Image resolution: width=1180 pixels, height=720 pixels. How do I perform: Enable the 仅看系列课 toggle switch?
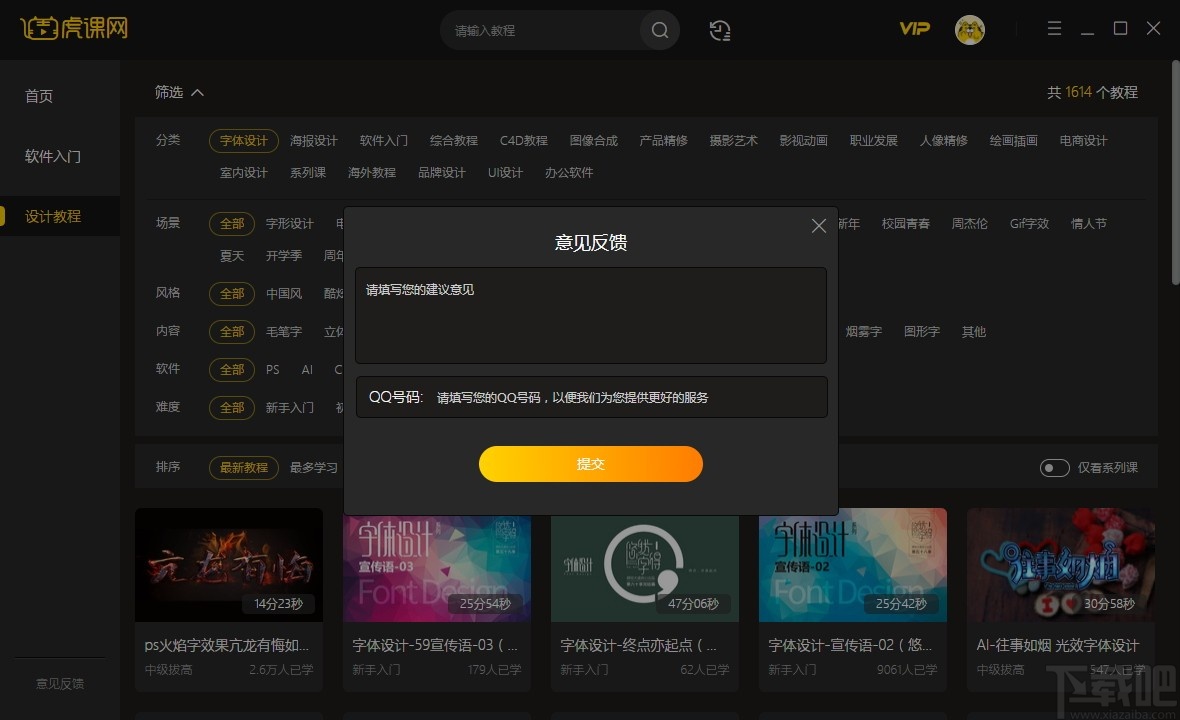click(1055, 467)
